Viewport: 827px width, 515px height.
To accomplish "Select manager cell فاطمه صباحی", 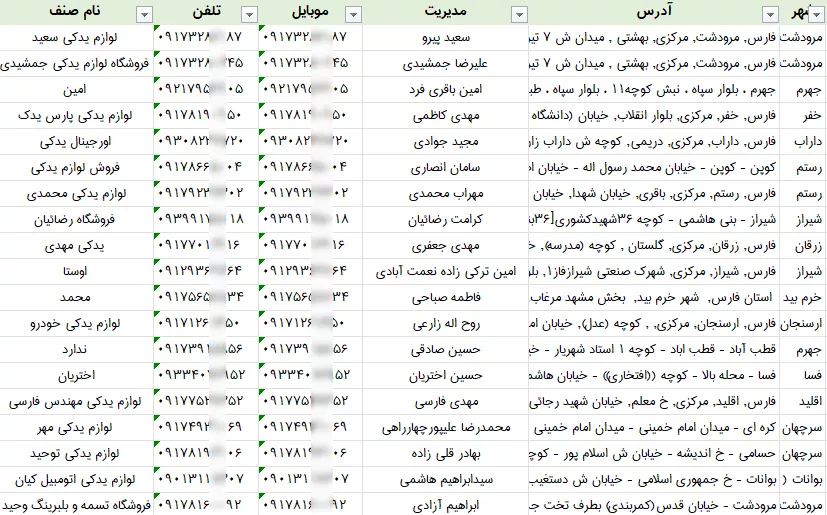I will 446,297.
